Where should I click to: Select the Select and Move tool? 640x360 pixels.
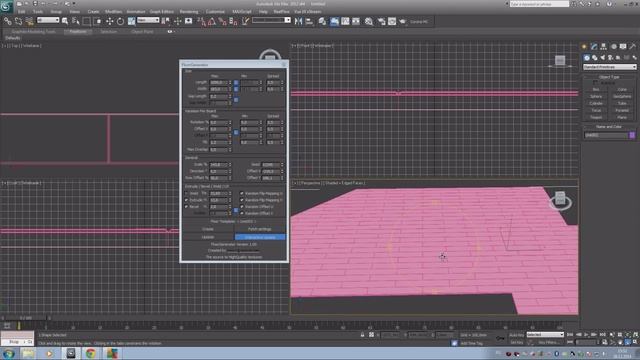click(x=109, y=21)
